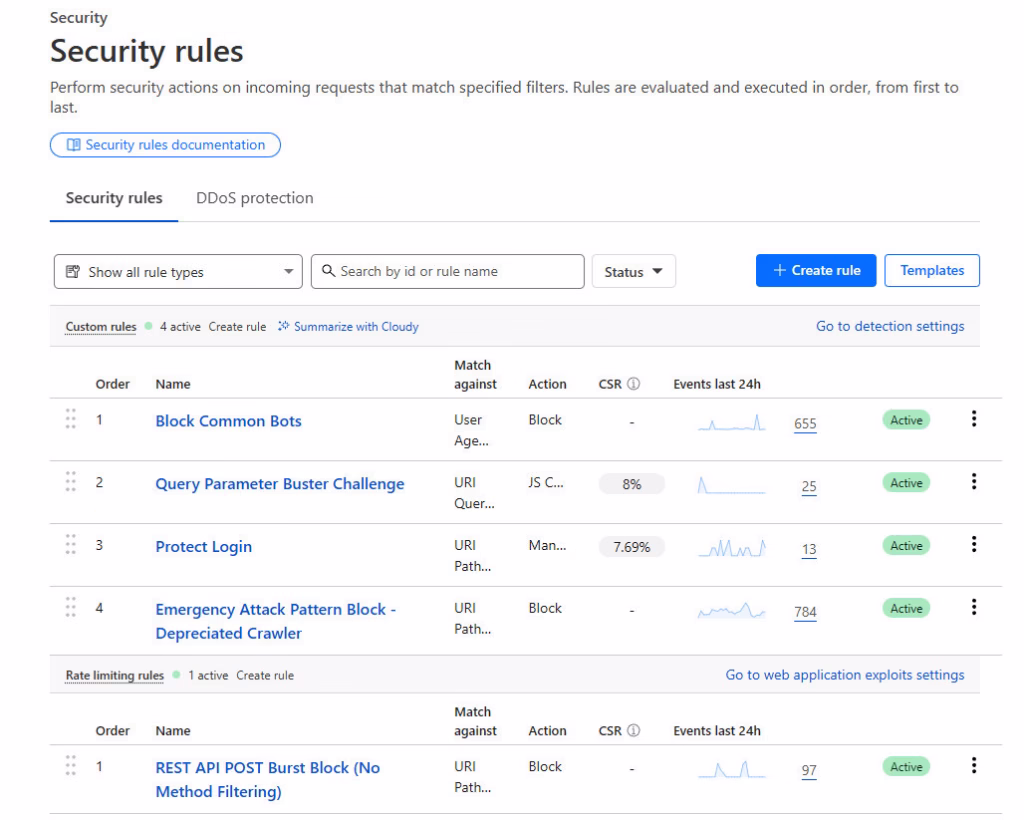Grab the drag handle of Query Parameter Buster Challenge
Image resolution: width=1024 pixels, height=820 pixels.
(x=71, y=481)
